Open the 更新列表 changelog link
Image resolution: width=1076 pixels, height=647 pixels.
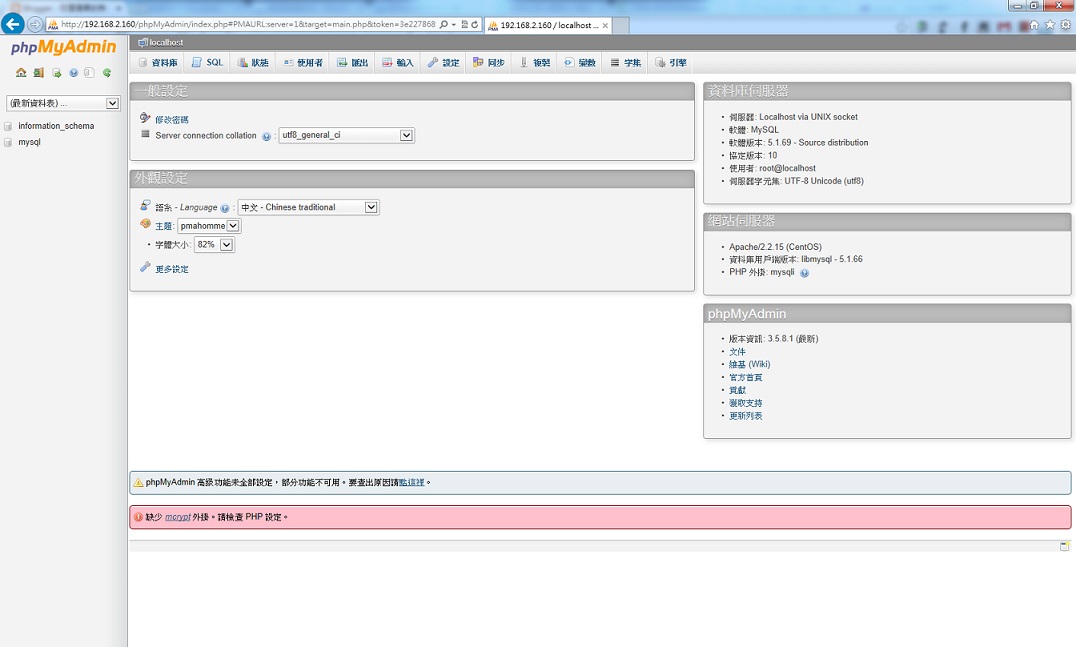click(745, 416)
